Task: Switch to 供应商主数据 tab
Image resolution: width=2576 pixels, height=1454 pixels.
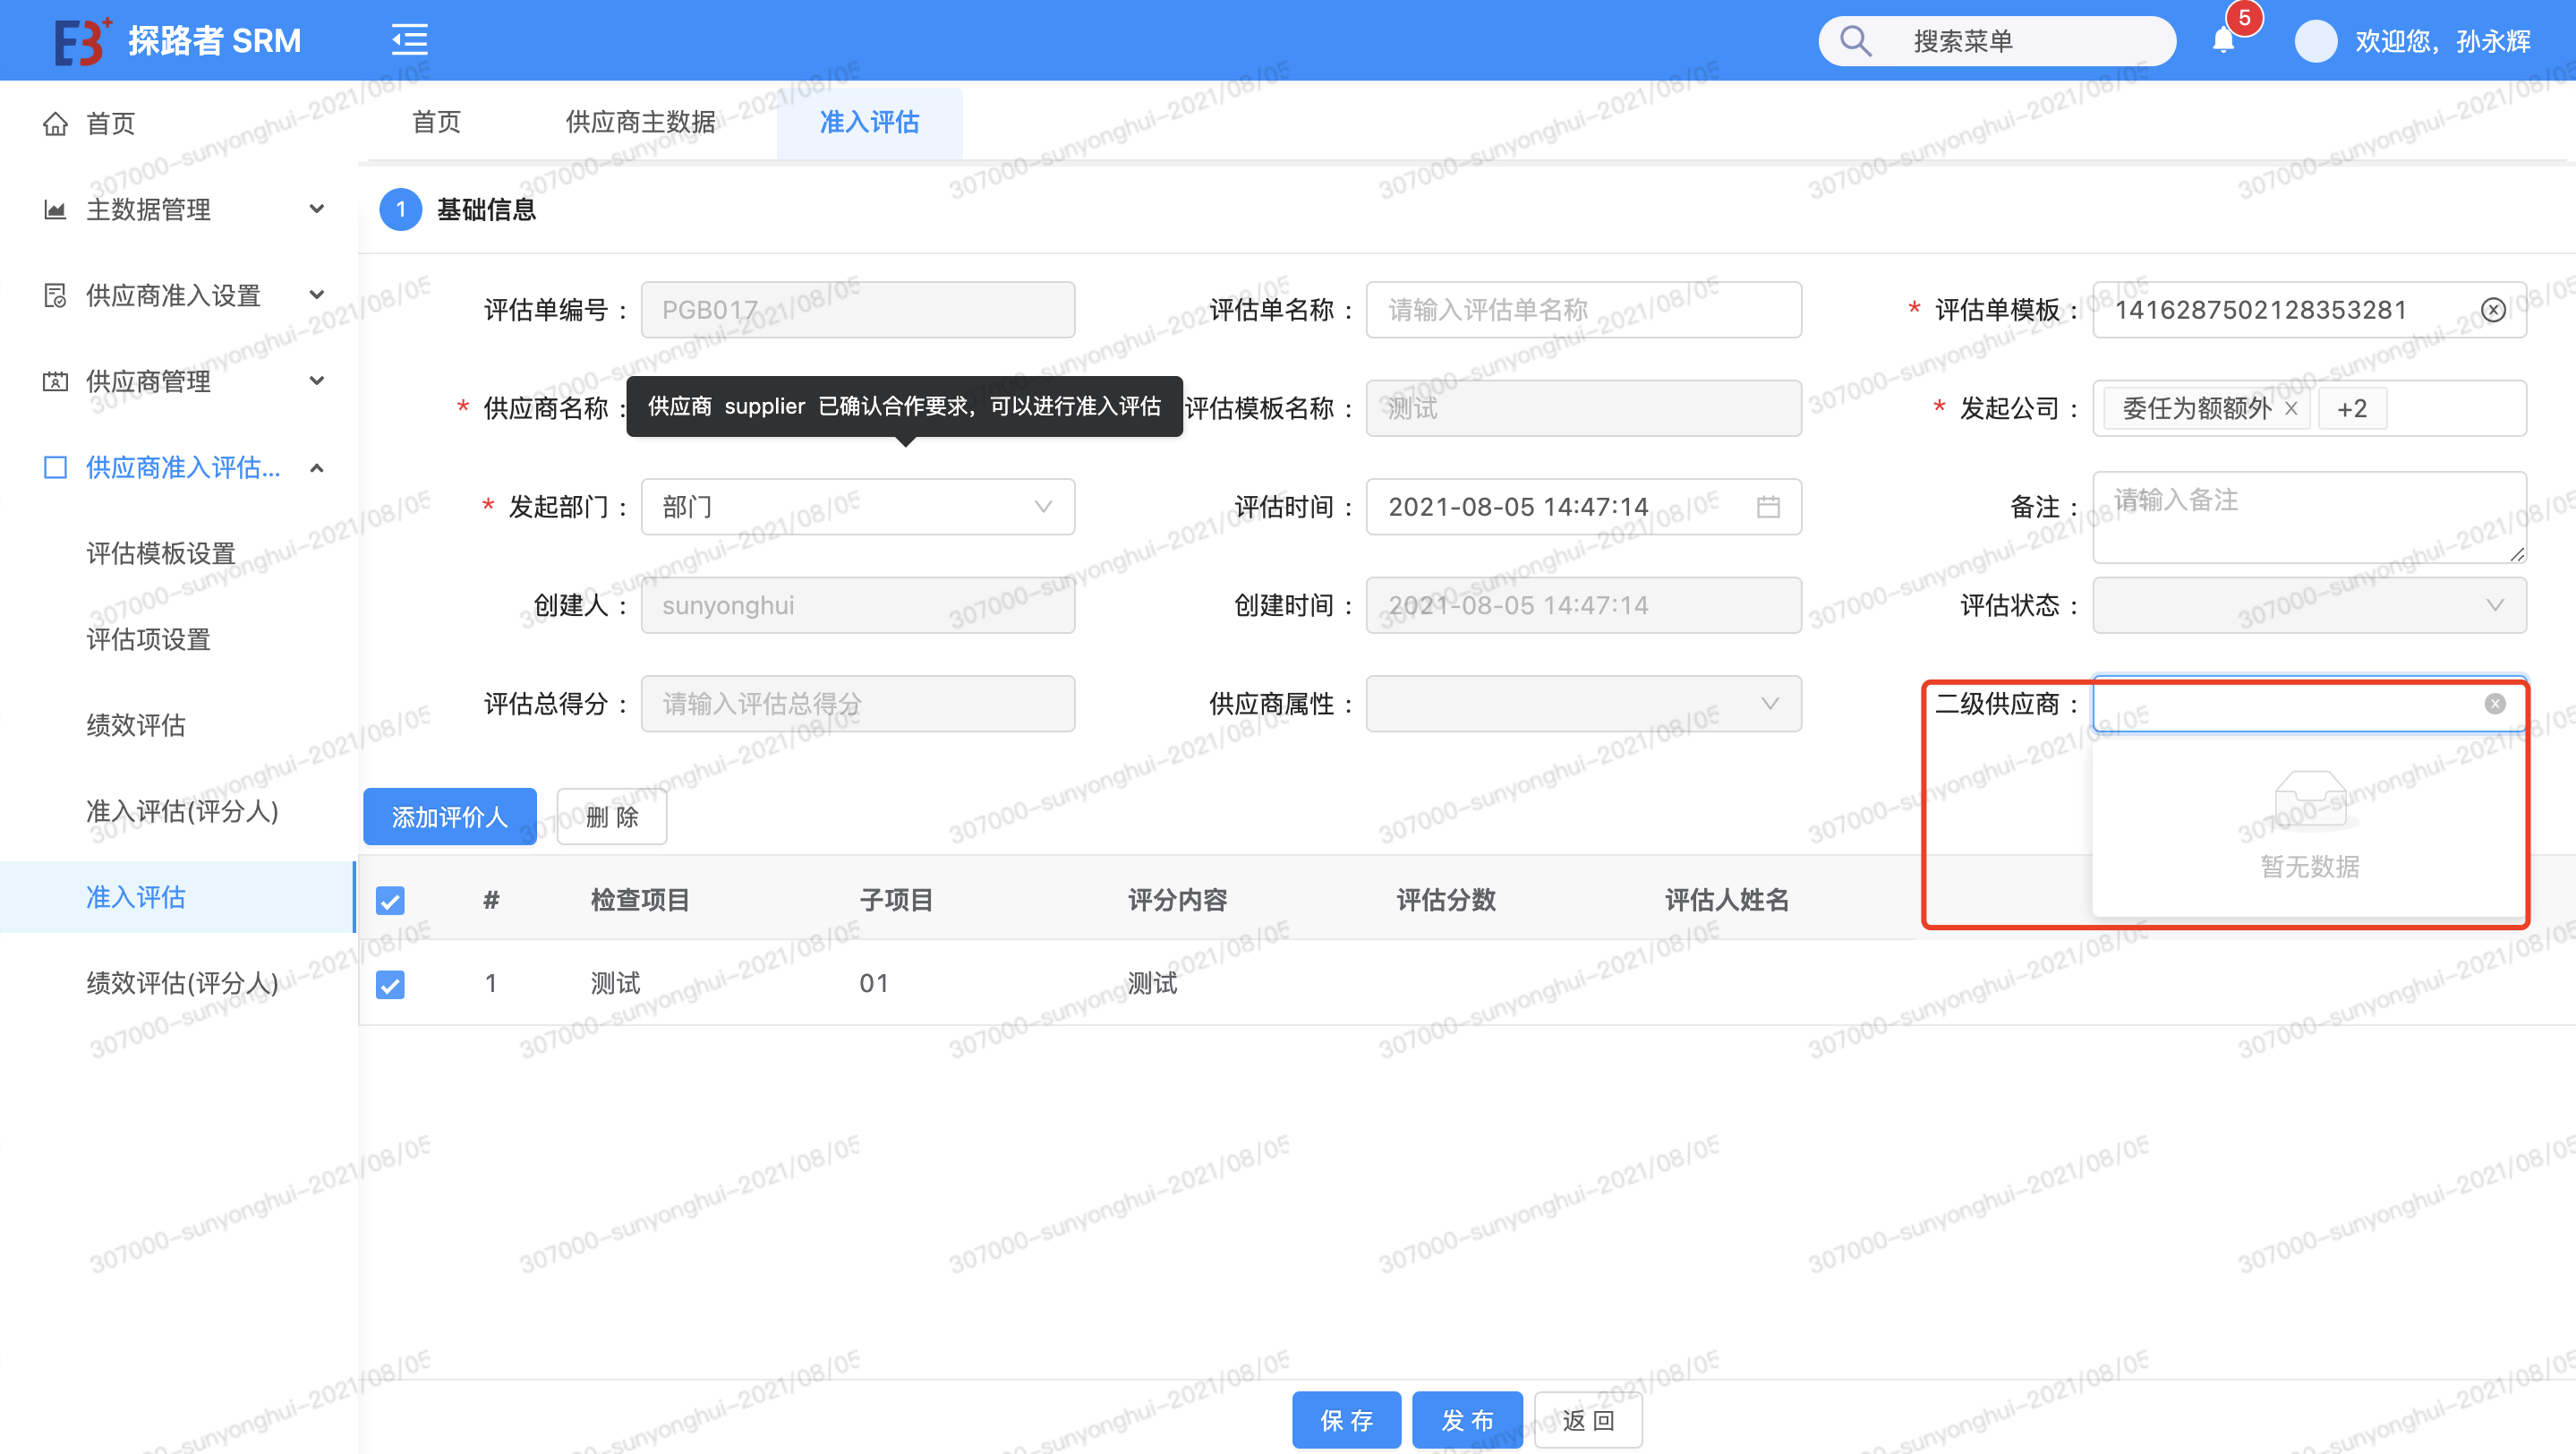Action: click(640, 122)
